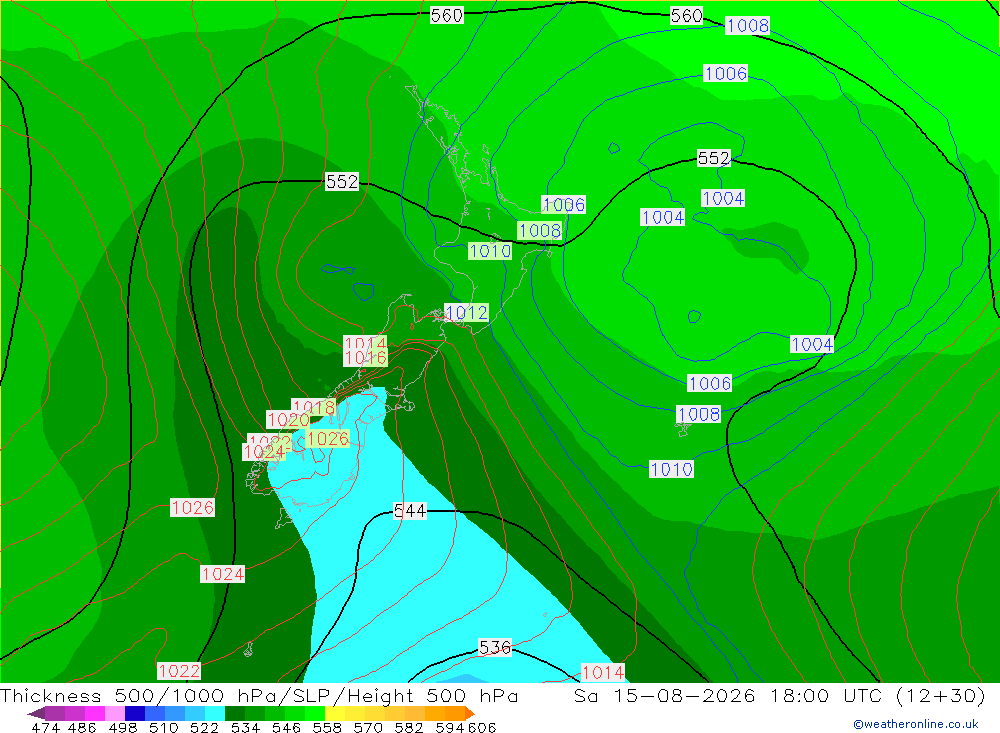1000x733 pixels.
Task: Click the orange right arrow tip of legend
Action: click(470, 713)
